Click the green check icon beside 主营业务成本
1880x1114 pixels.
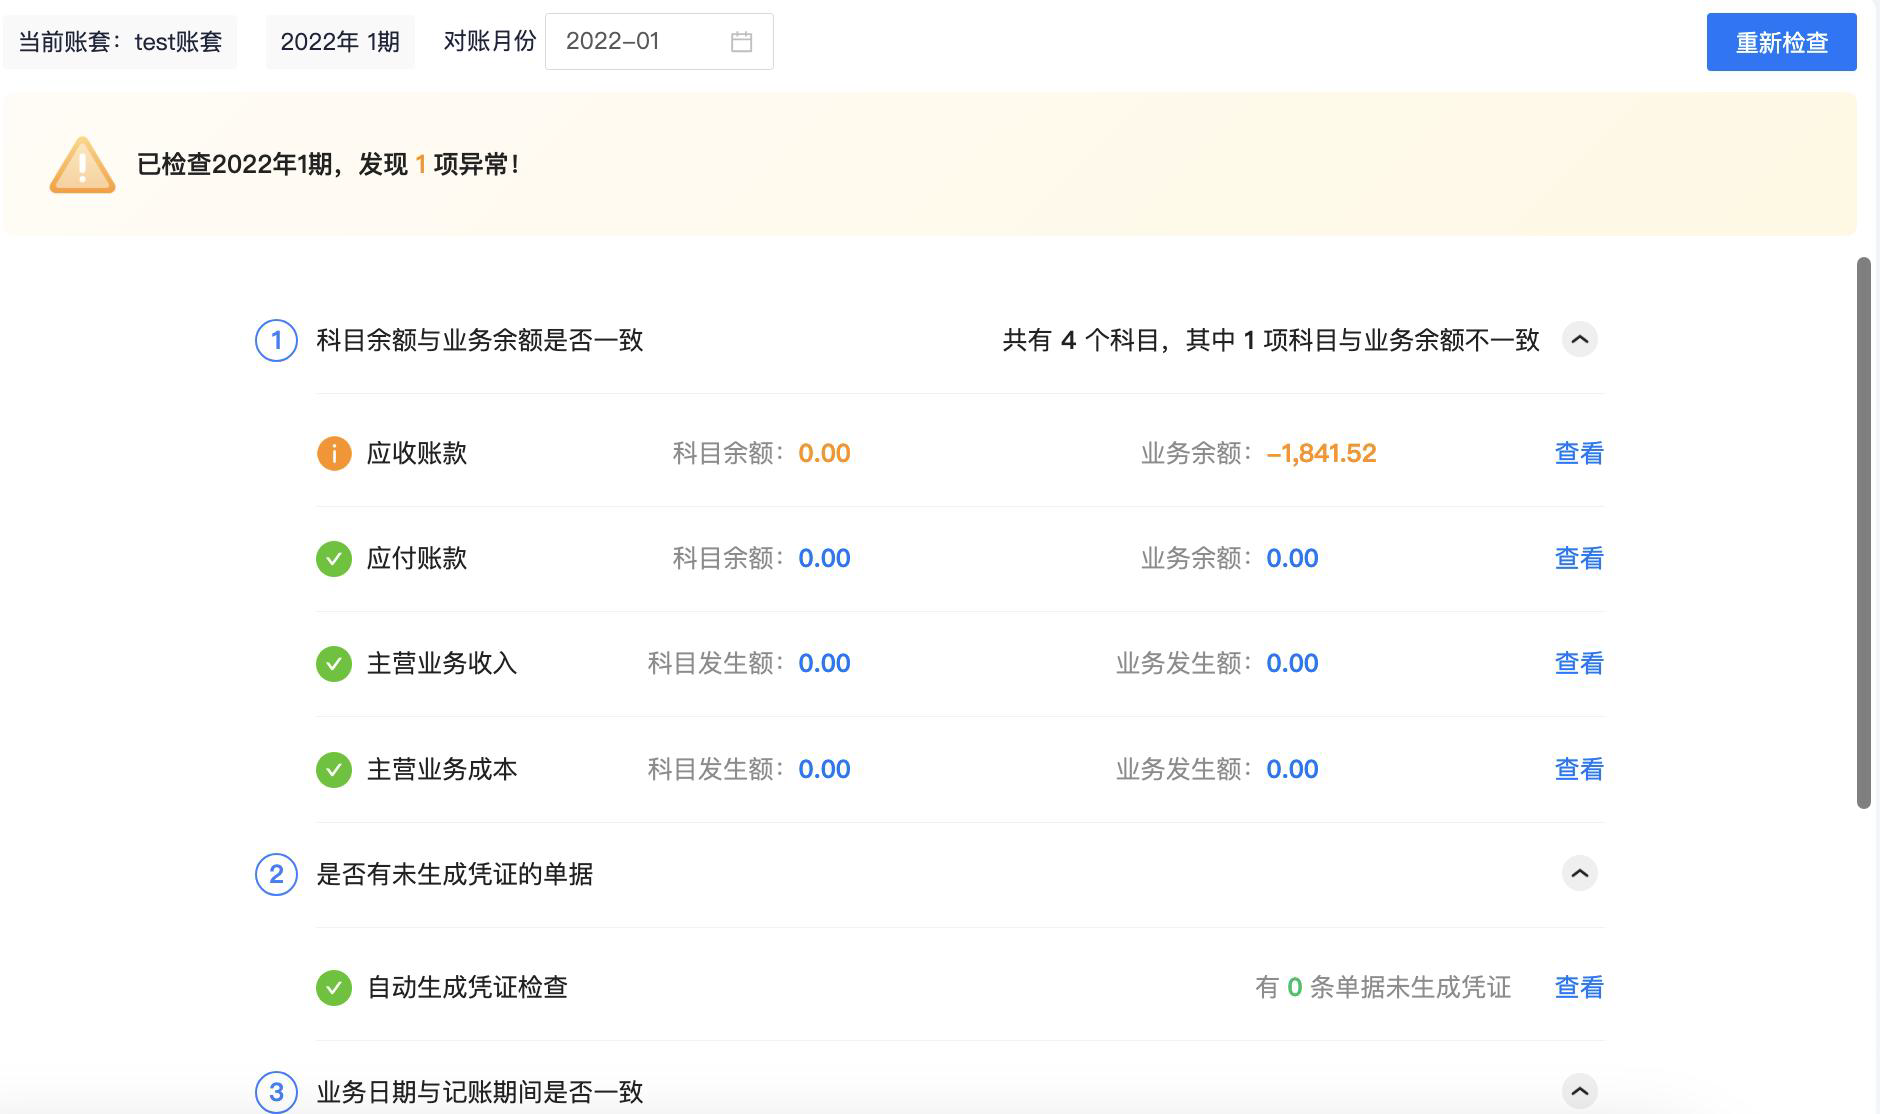[x=334, y=769]
